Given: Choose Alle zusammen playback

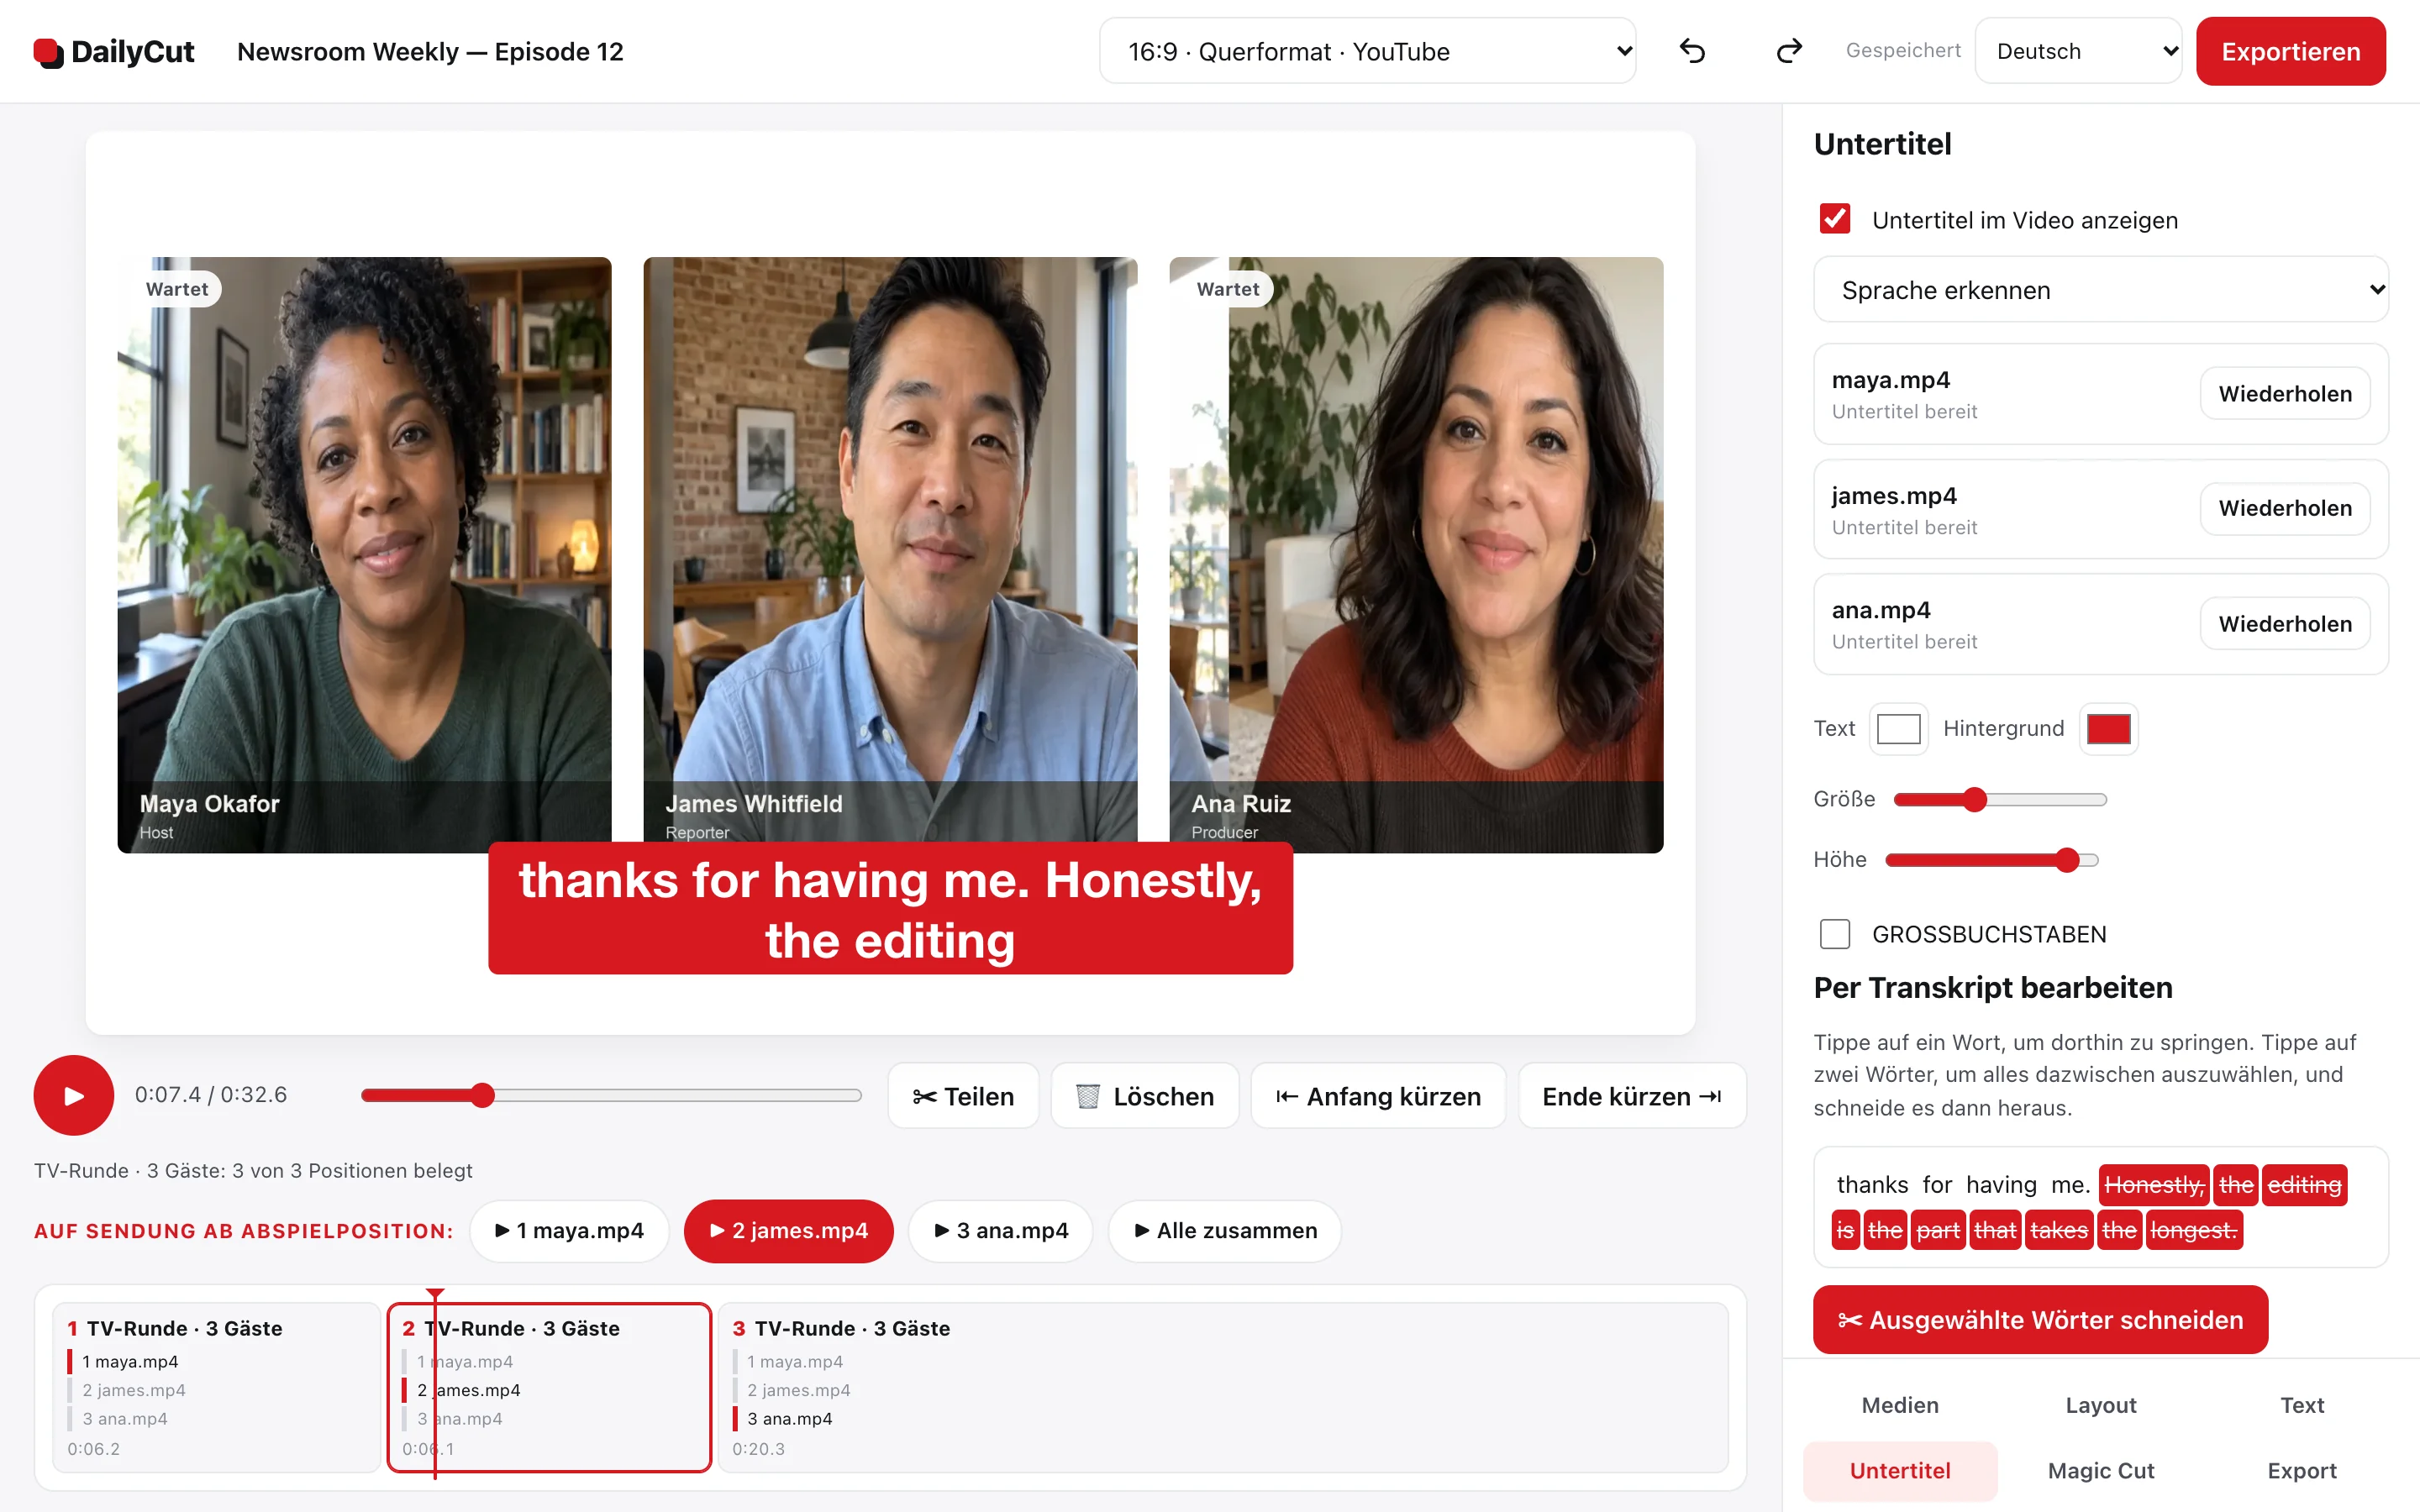Looking at the screenshot, I should tap(1225, 1230).
